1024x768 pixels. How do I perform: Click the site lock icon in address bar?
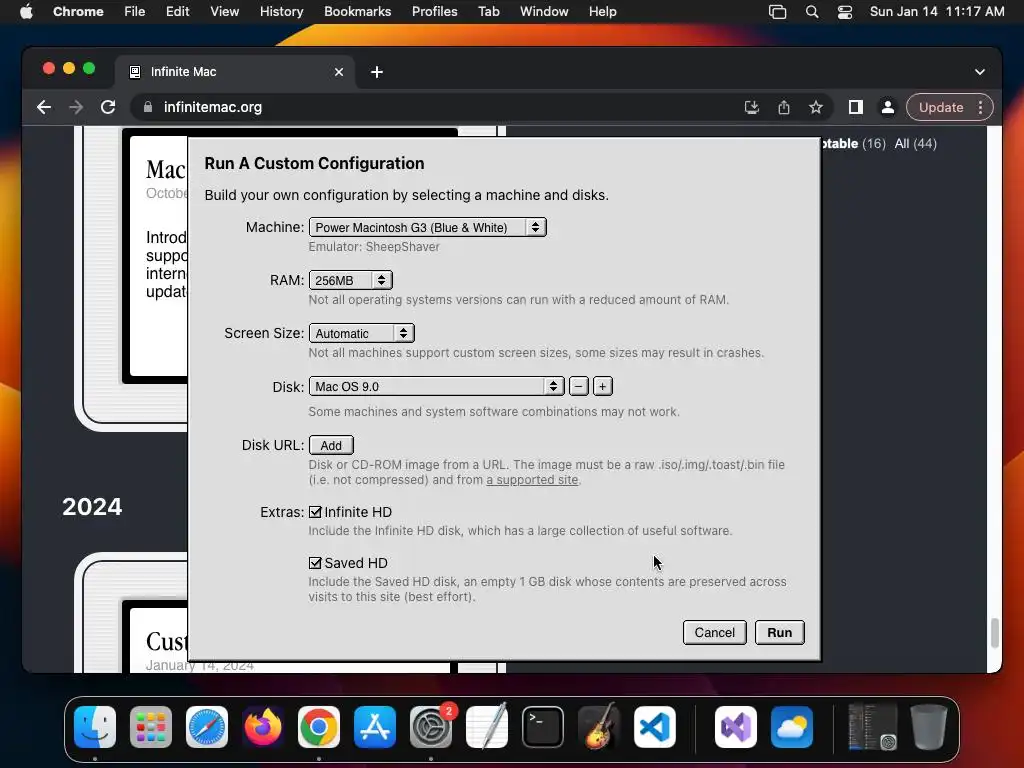pyautogui.click(x=148, y=107)
